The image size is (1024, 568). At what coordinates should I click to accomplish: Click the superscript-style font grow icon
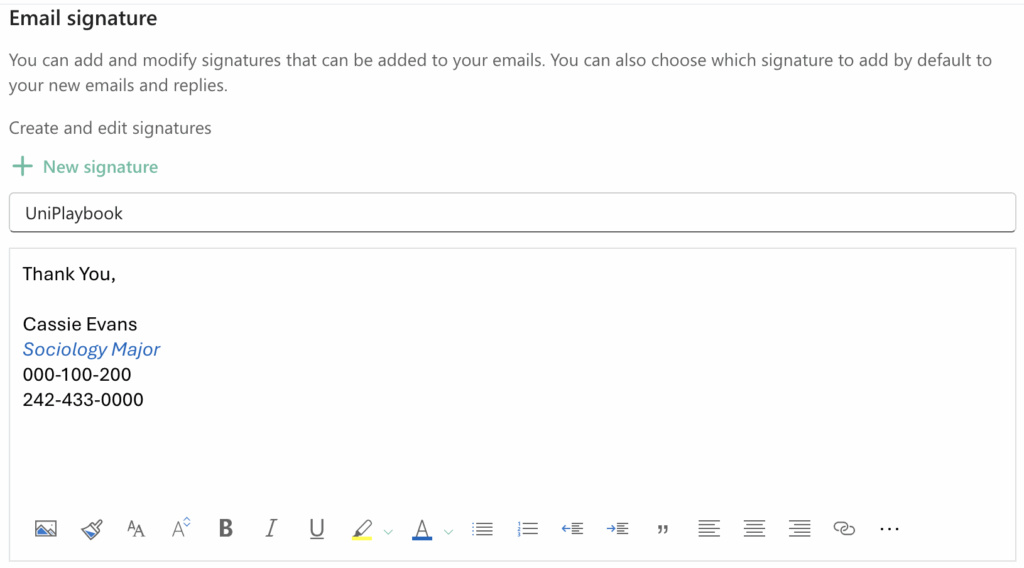click(x=181, y=528)
